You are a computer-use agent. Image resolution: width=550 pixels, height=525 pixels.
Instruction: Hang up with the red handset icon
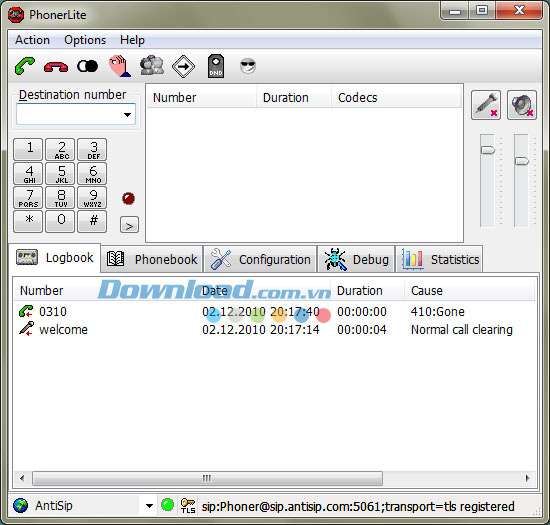click(x=56, y=67)
